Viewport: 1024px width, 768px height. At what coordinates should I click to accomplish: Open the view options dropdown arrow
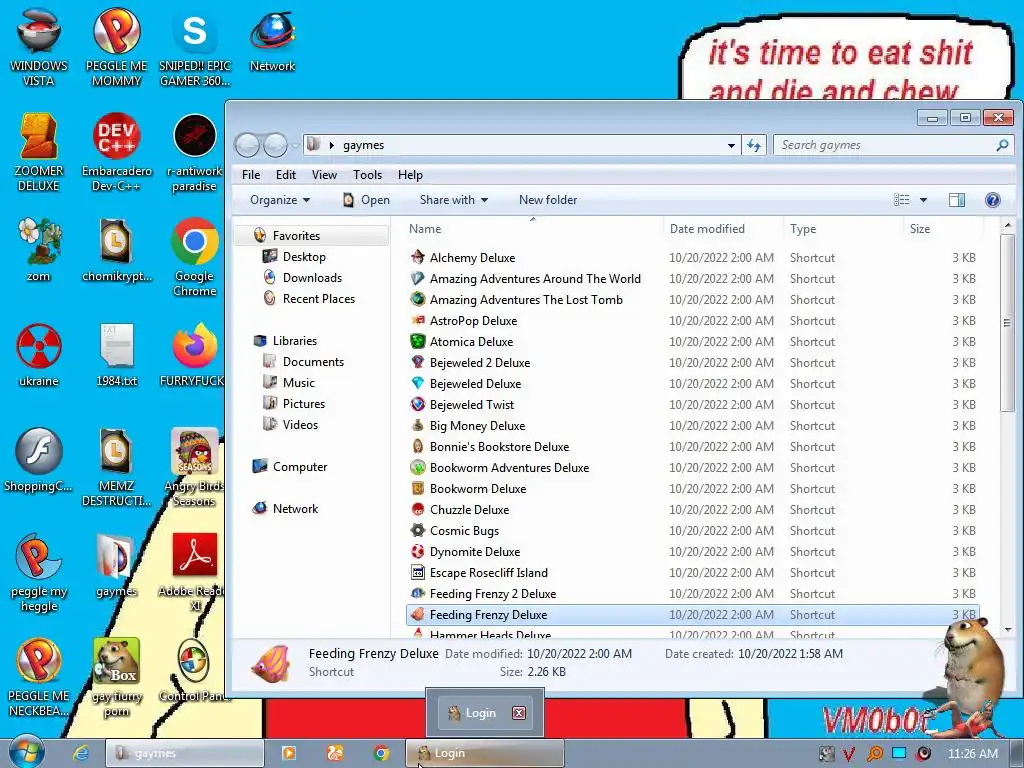coord(923,200)
